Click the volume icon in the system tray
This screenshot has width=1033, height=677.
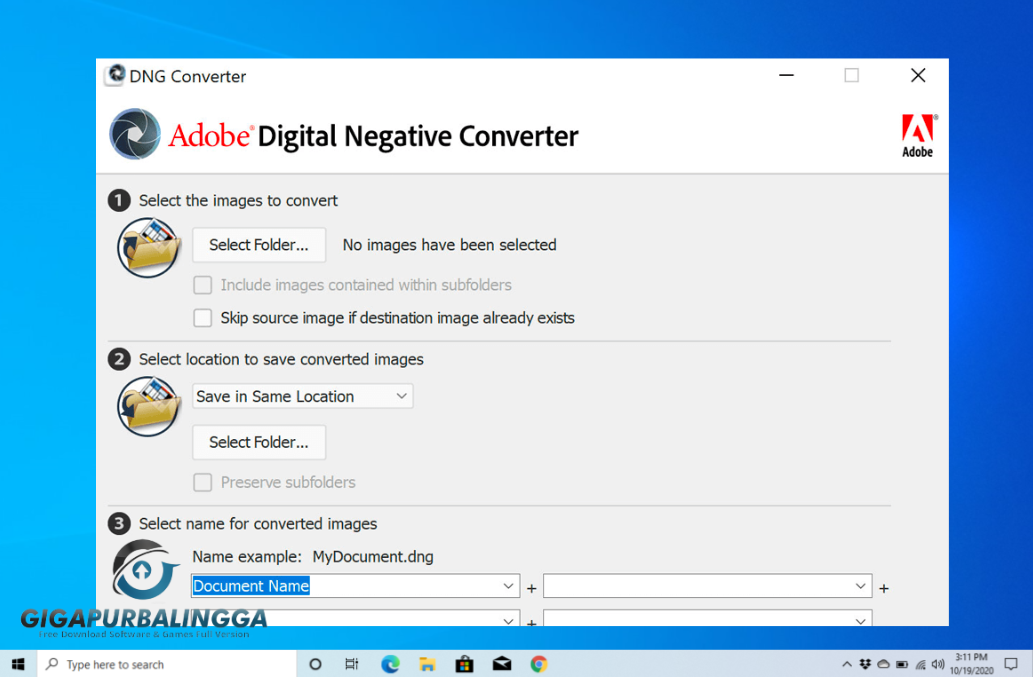[938, 663]
